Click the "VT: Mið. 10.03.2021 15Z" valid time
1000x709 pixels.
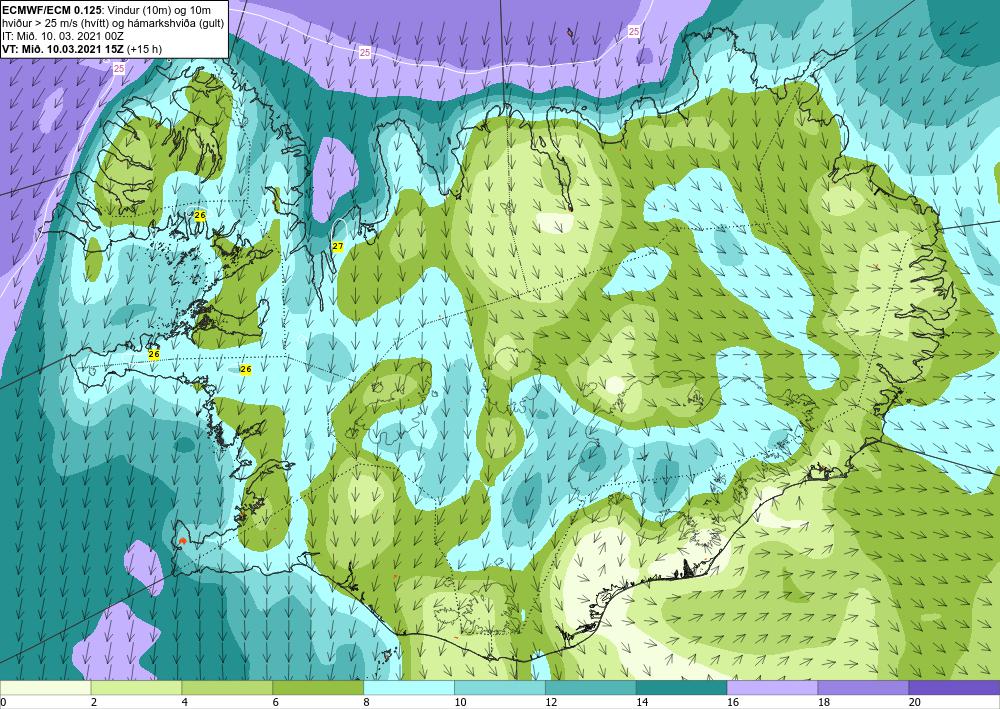pos(64,48)
